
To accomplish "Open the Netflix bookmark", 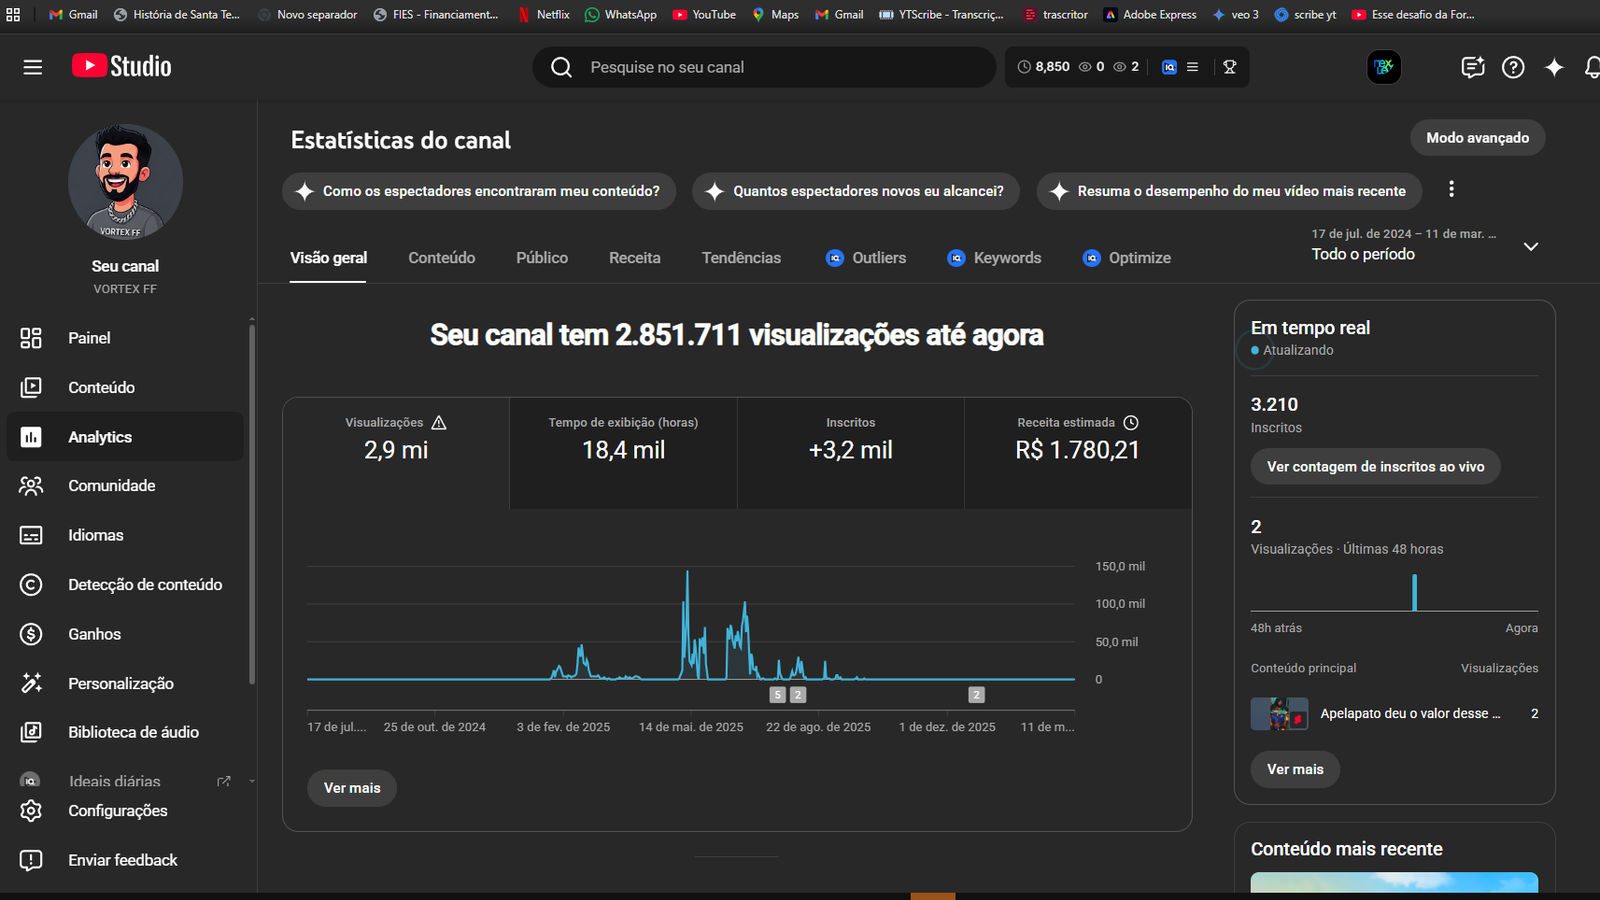I will click(543, 15).
